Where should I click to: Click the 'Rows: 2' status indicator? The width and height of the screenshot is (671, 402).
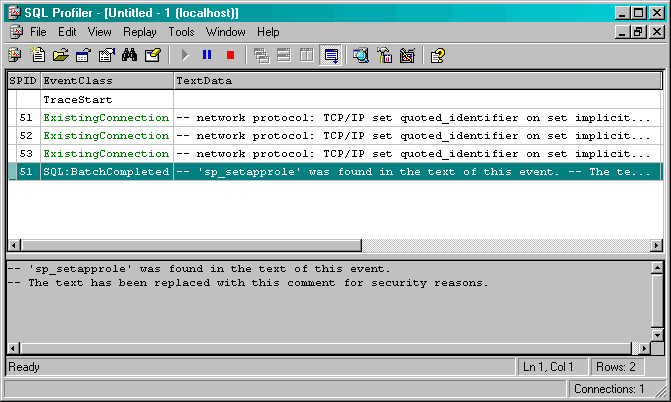[x=616, y=367]
